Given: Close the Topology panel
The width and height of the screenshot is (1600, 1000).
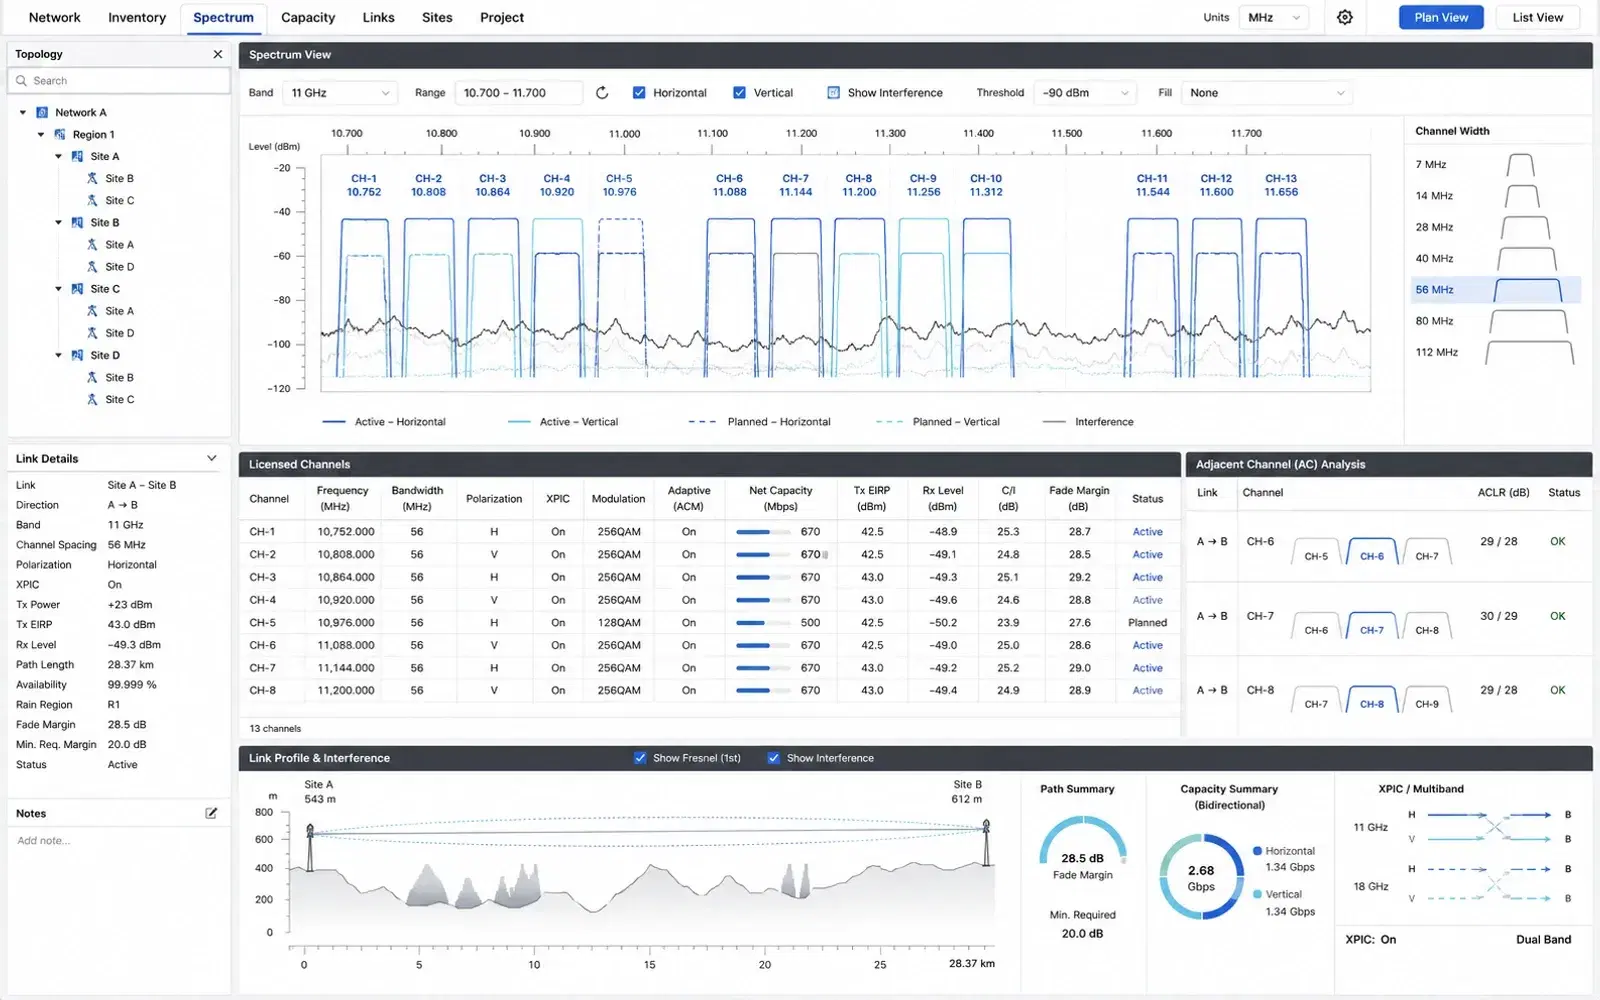Looking at the screenshot, I should pyautogui.click(x=218, y=54).
